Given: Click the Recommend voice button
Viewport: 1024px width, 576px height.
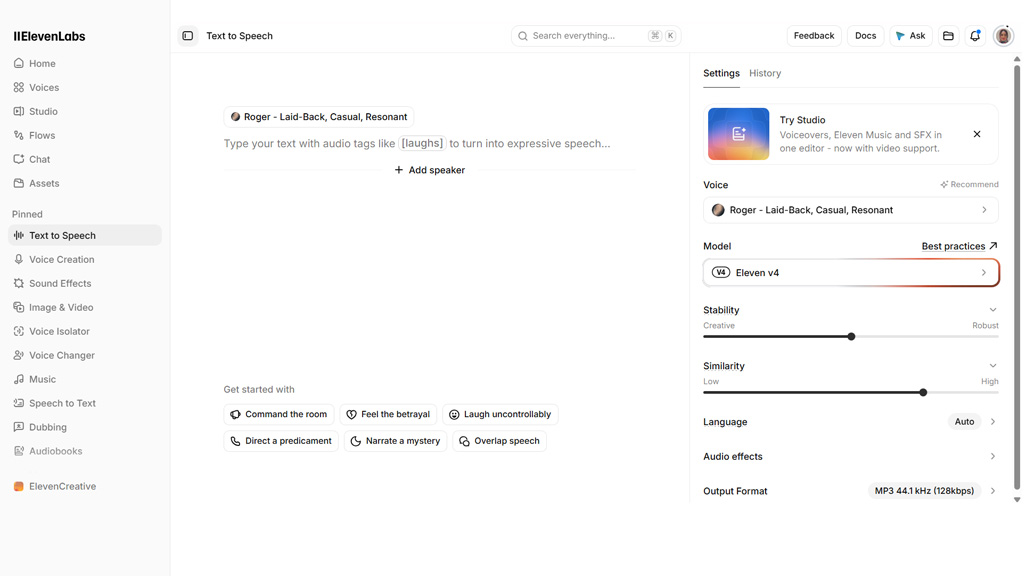Looking at the screenshot, I should pos(969,185).
